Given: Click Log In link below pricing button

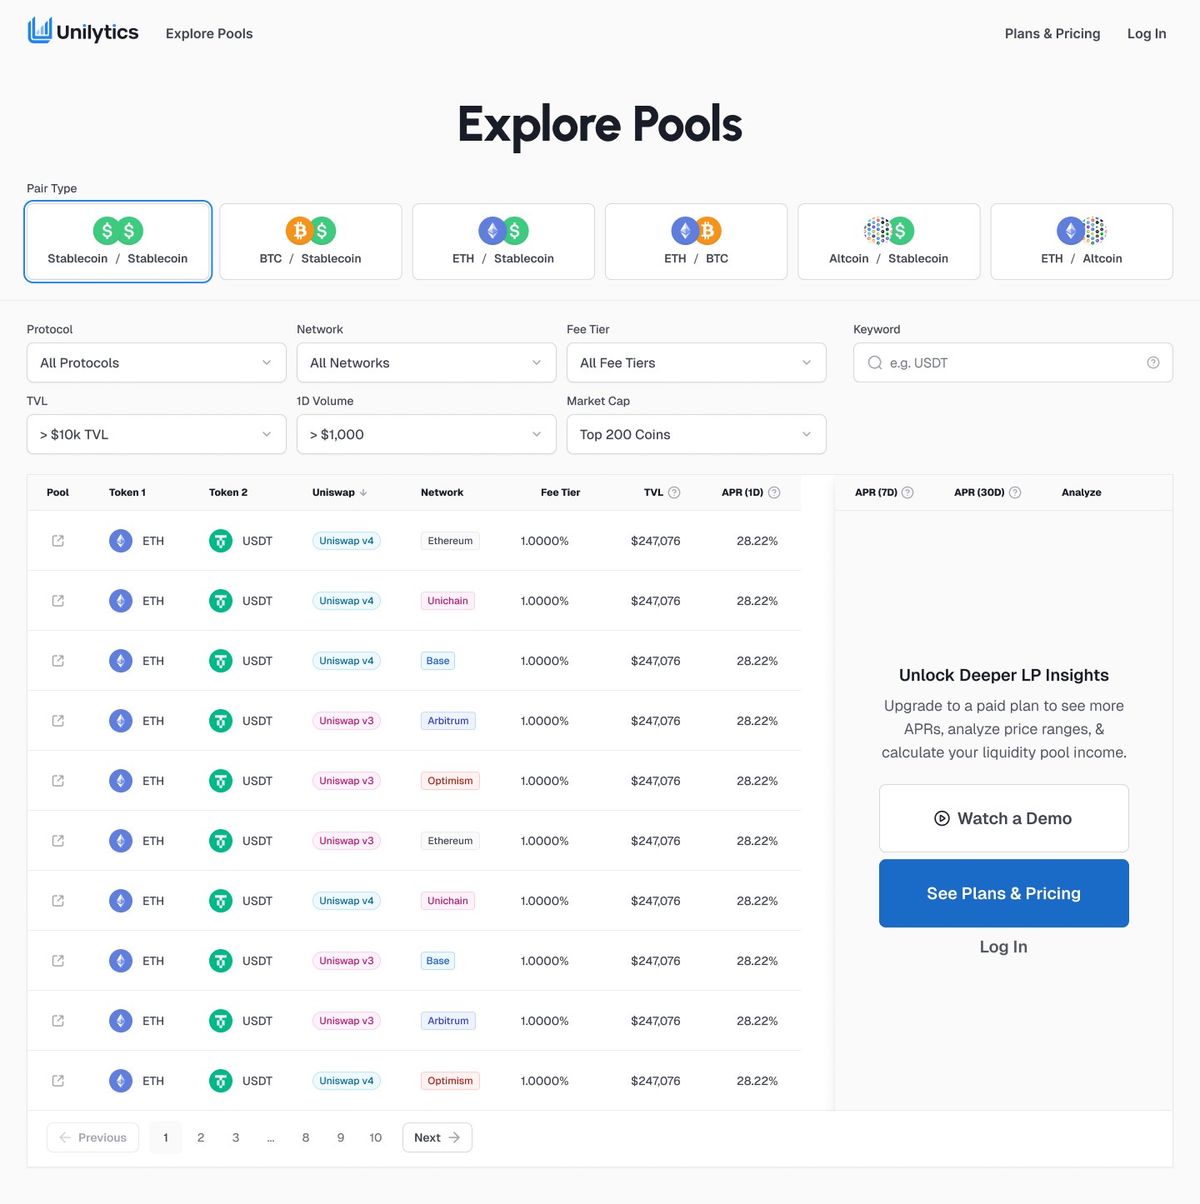Looking at the screenshot, I should click(1004, 947).
